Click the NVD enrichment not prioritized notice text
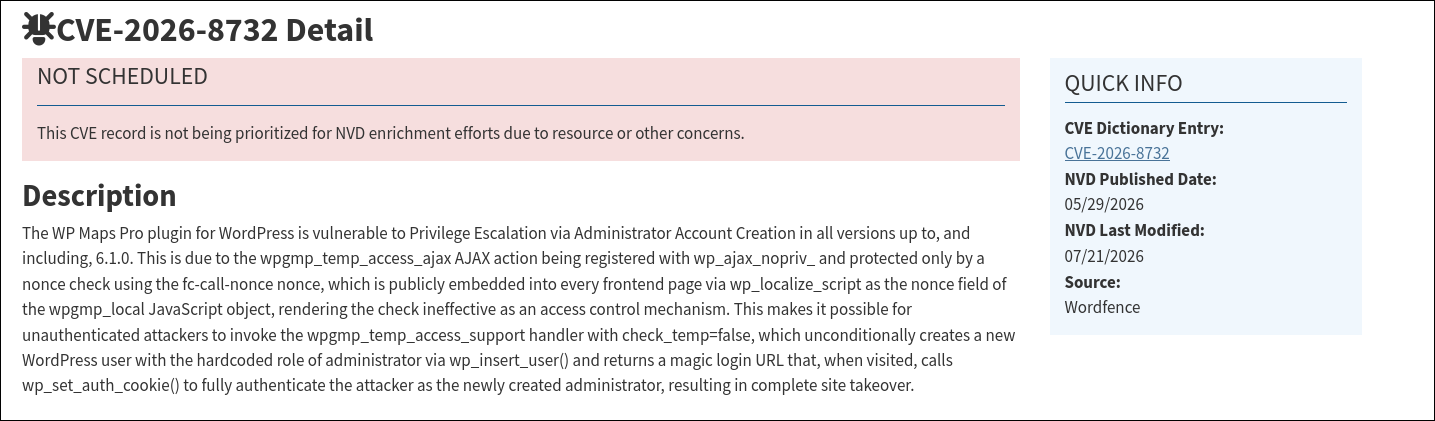The height and width of the screenshot is (421, 1435). [390, 132]
